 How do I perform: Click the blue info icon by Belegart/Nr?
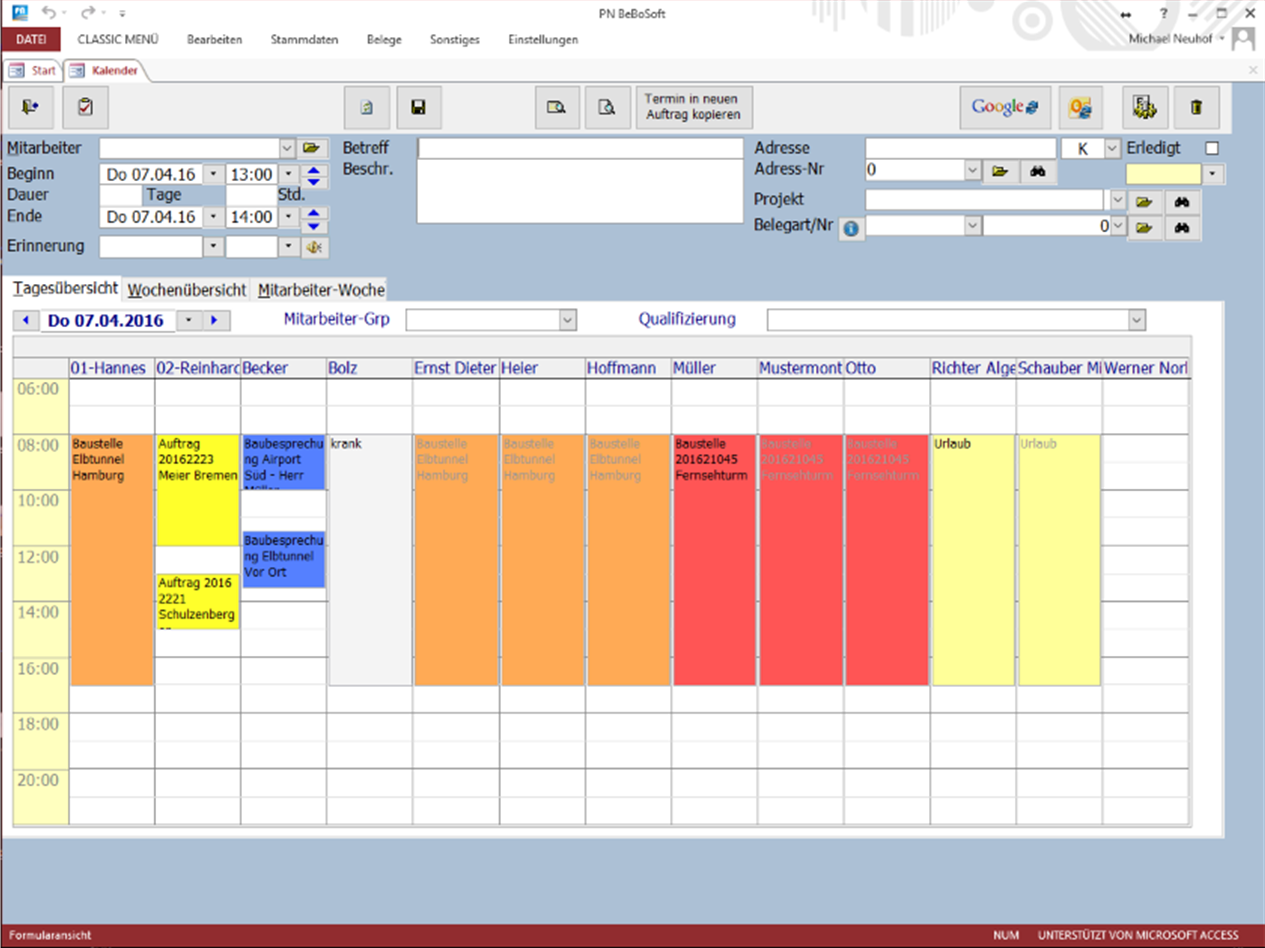(x=851, y=229)
